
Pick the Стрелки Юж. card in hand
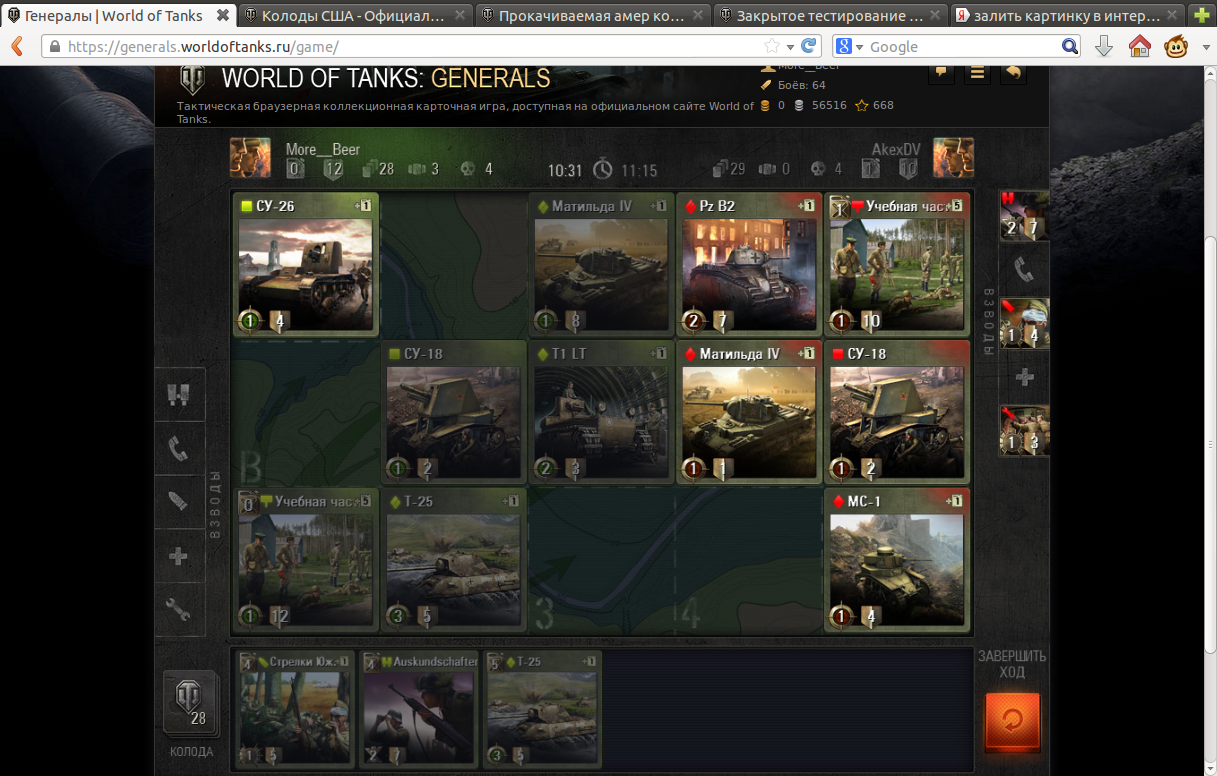tap(294, 710)
